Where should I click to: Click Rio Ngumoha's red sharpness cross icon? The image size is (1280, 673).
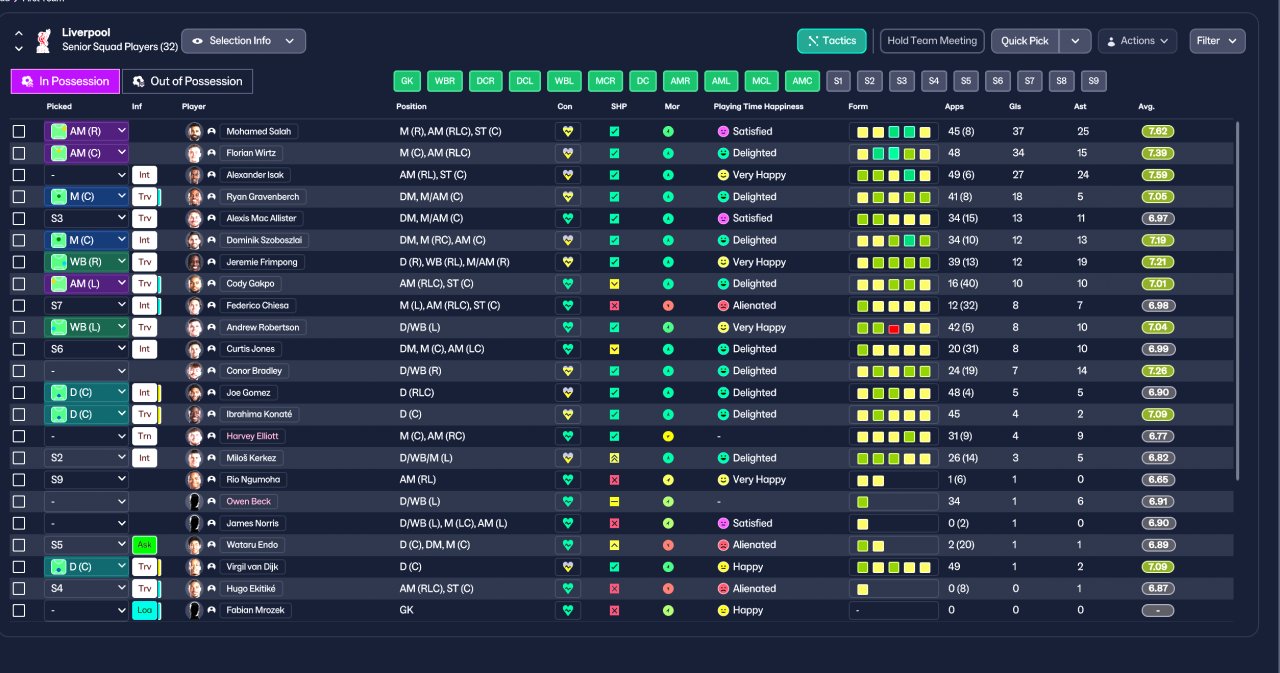coord(614,479)
